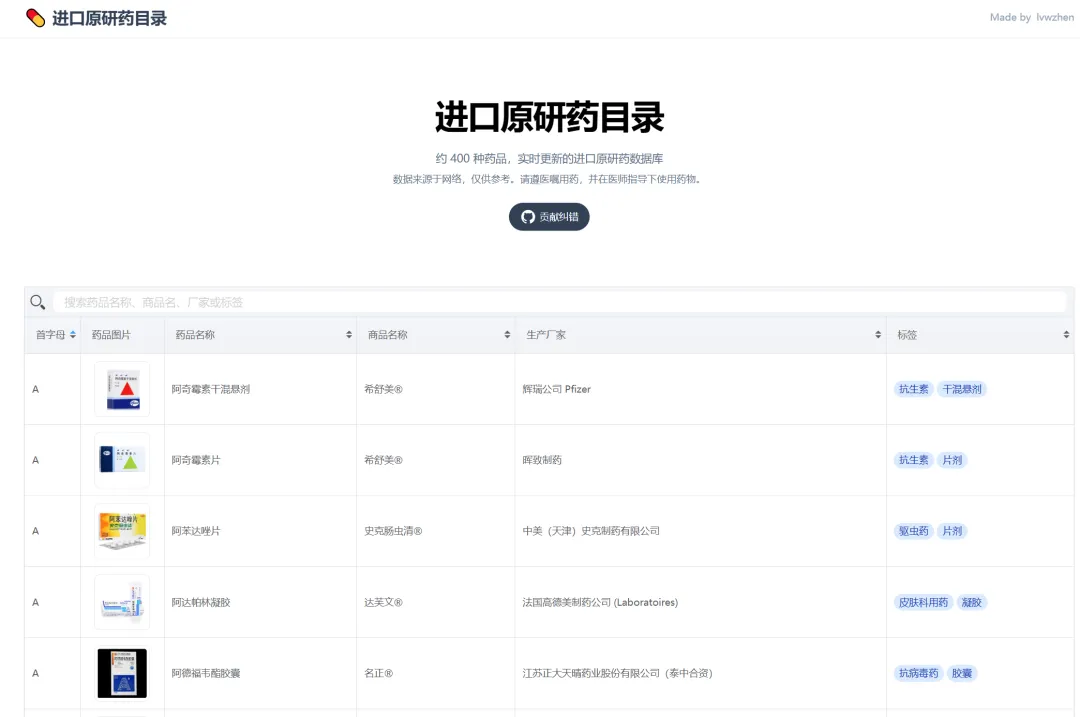Click brand name 名正®

(378, 673)
